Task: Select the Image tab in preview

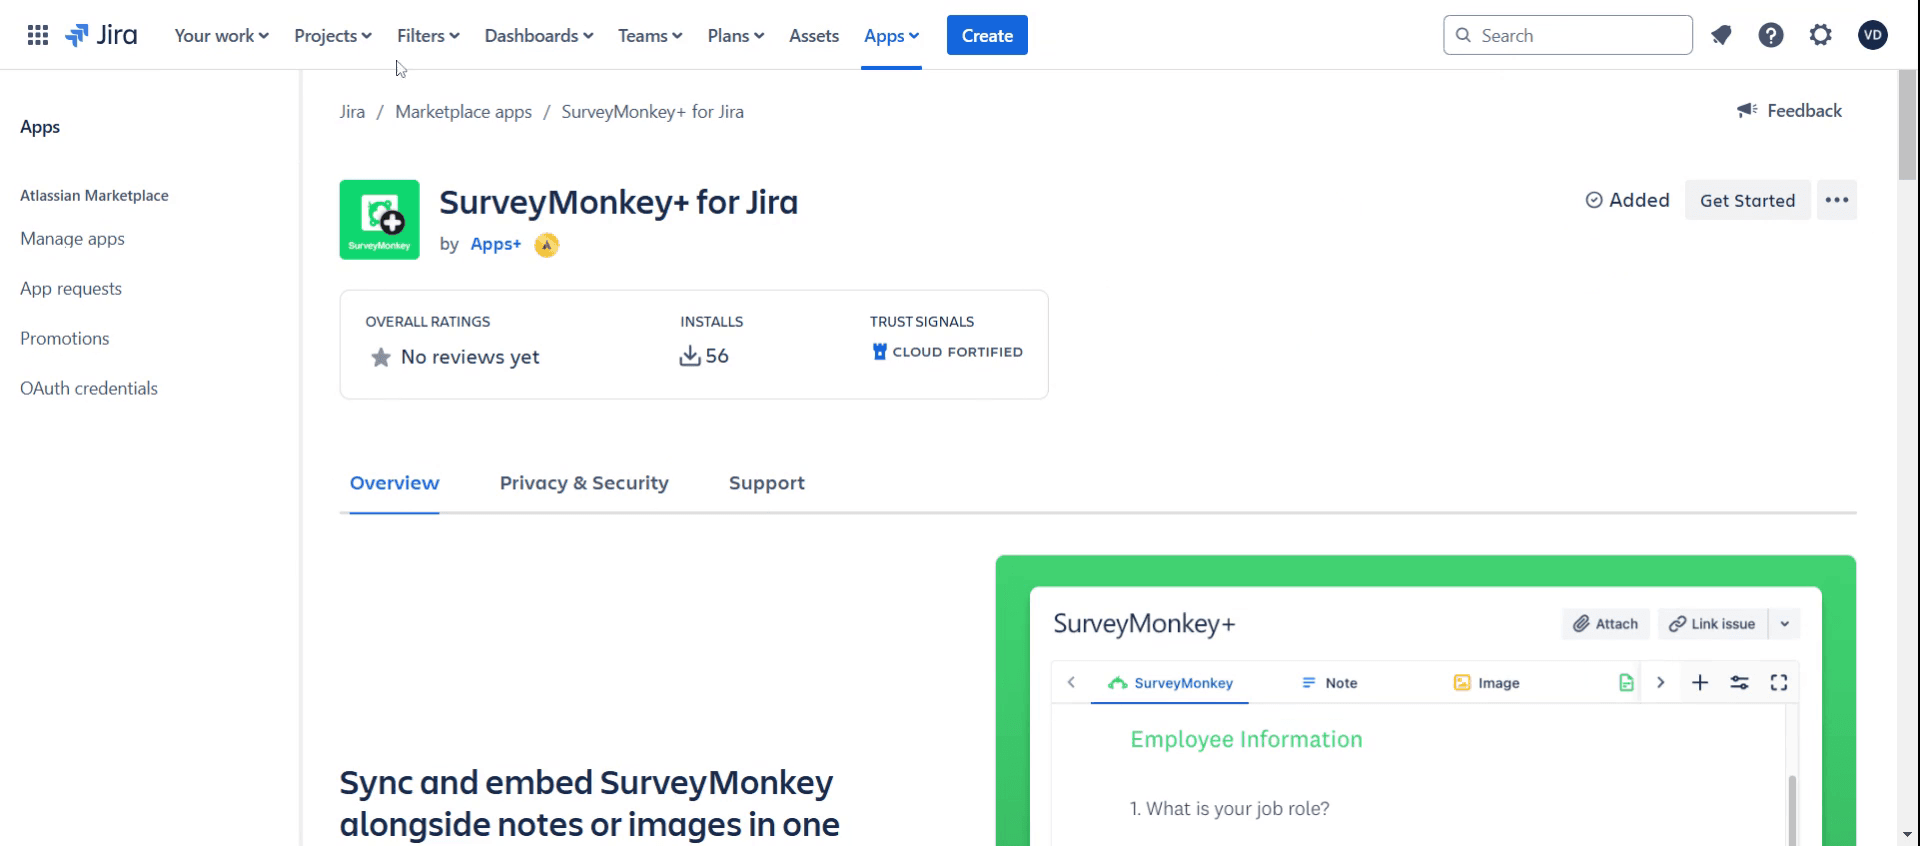Action: pyautogui.click(x=1486, y=683)
